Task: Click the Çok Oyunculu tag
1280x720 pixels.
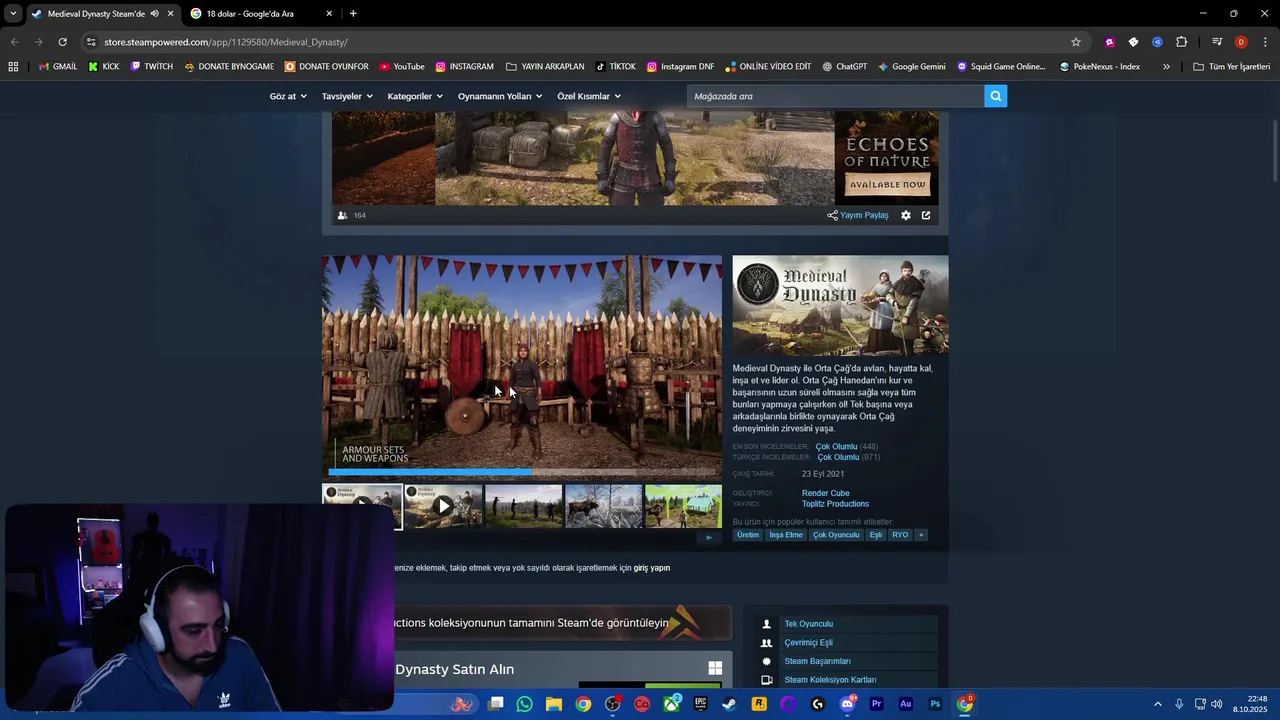Action: pyautogui.click(x=836, y=535)
